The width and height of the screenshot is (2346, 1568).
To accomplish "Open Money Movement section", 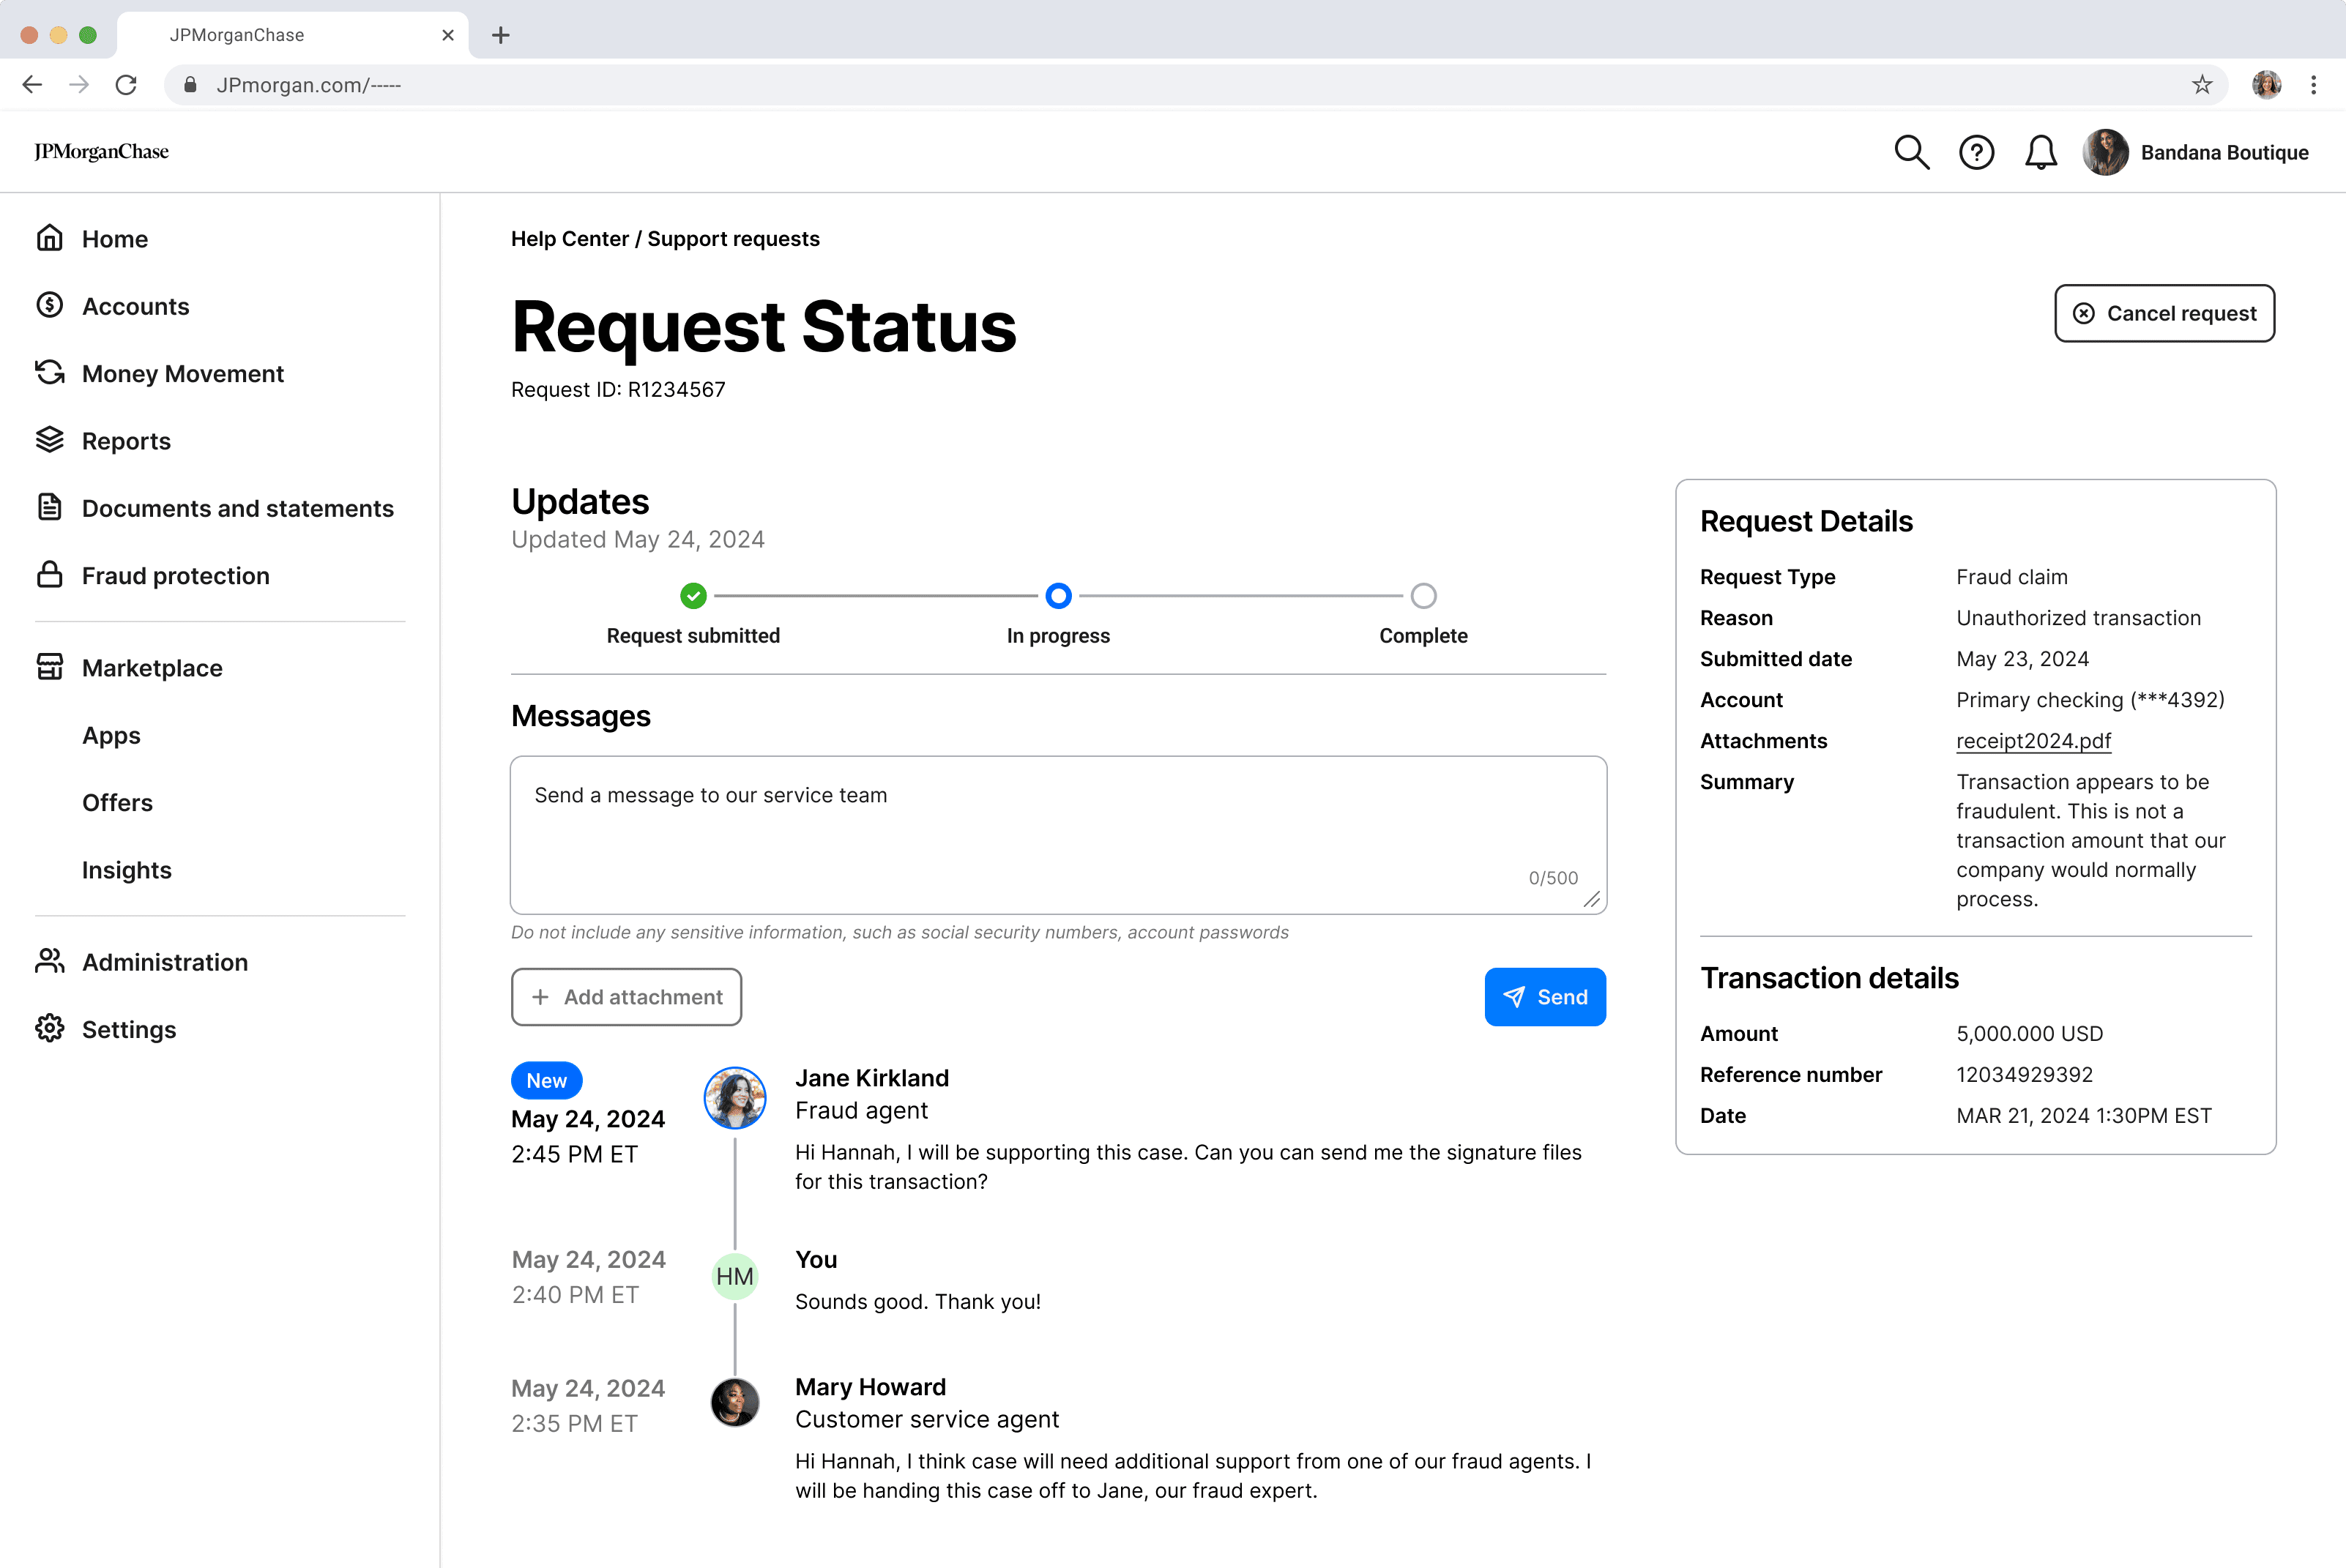I will coord(182,374).
